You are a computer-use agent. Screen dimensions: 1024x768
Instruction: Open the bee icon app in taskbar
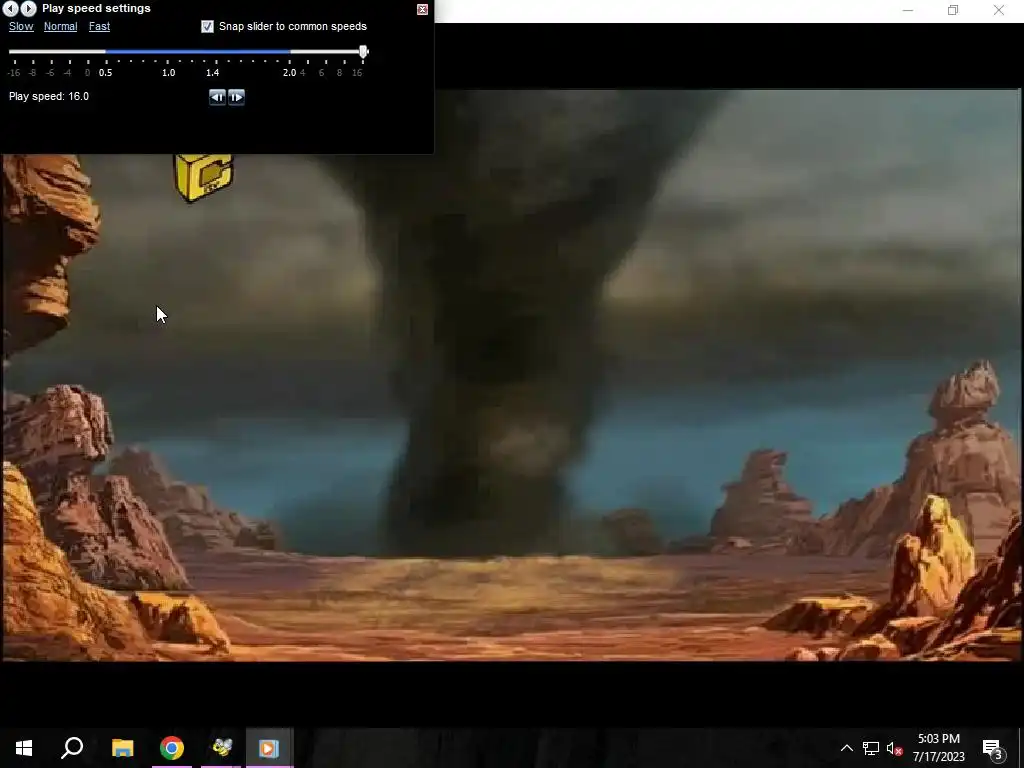[x=221, y=748]
